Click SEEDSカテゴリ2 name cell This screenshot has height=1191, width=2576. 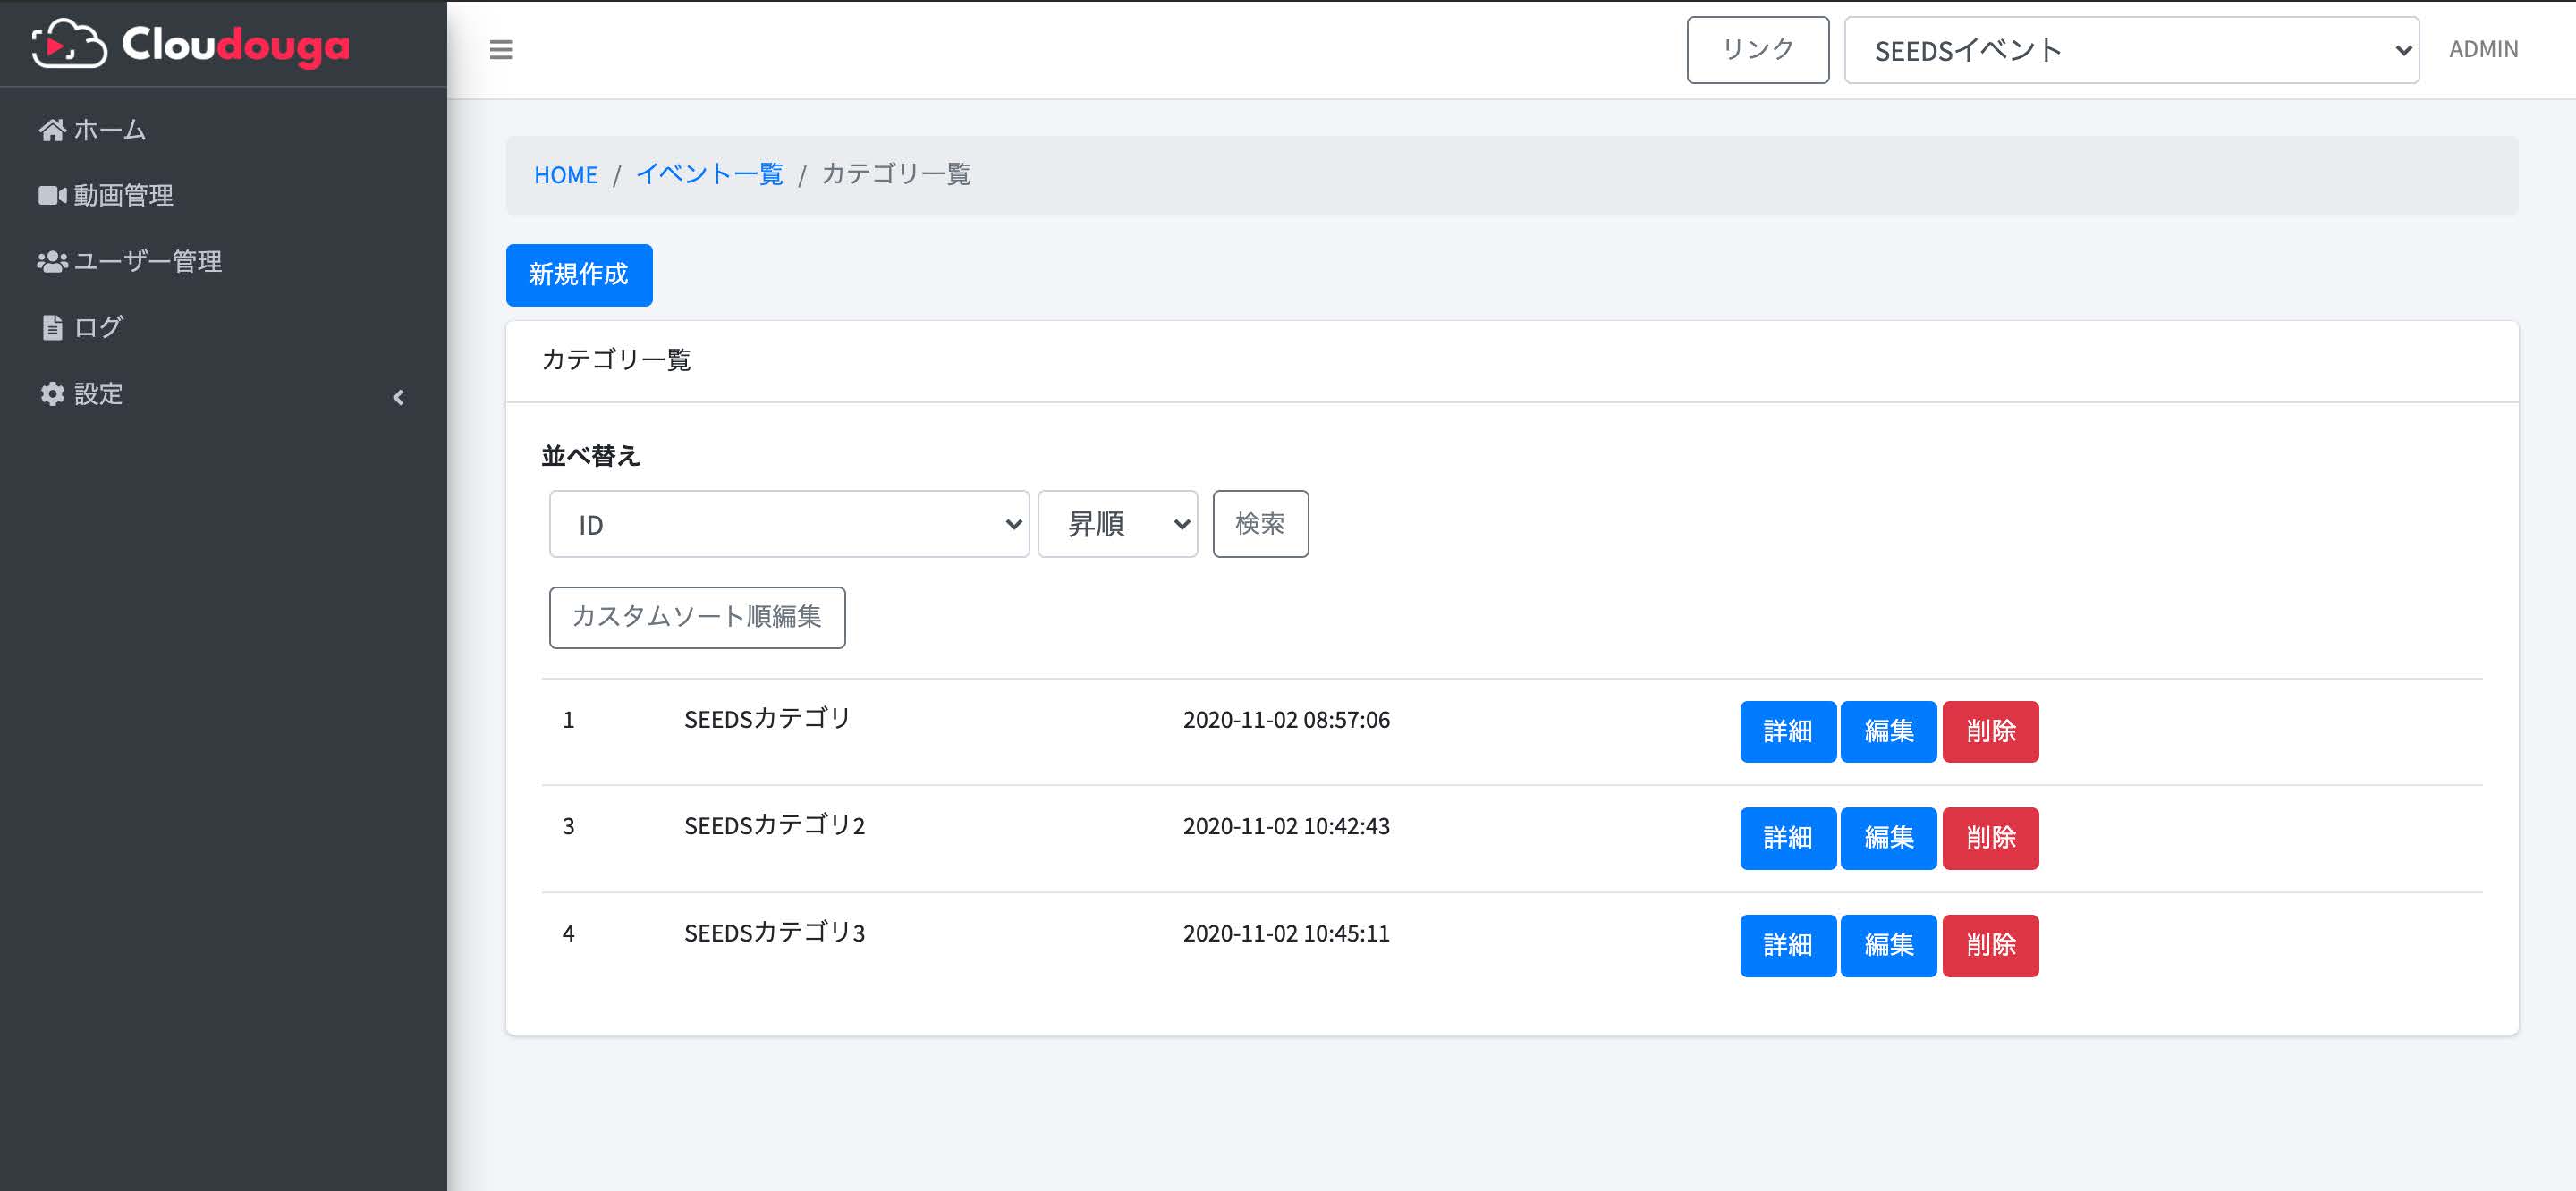[774, 826]
